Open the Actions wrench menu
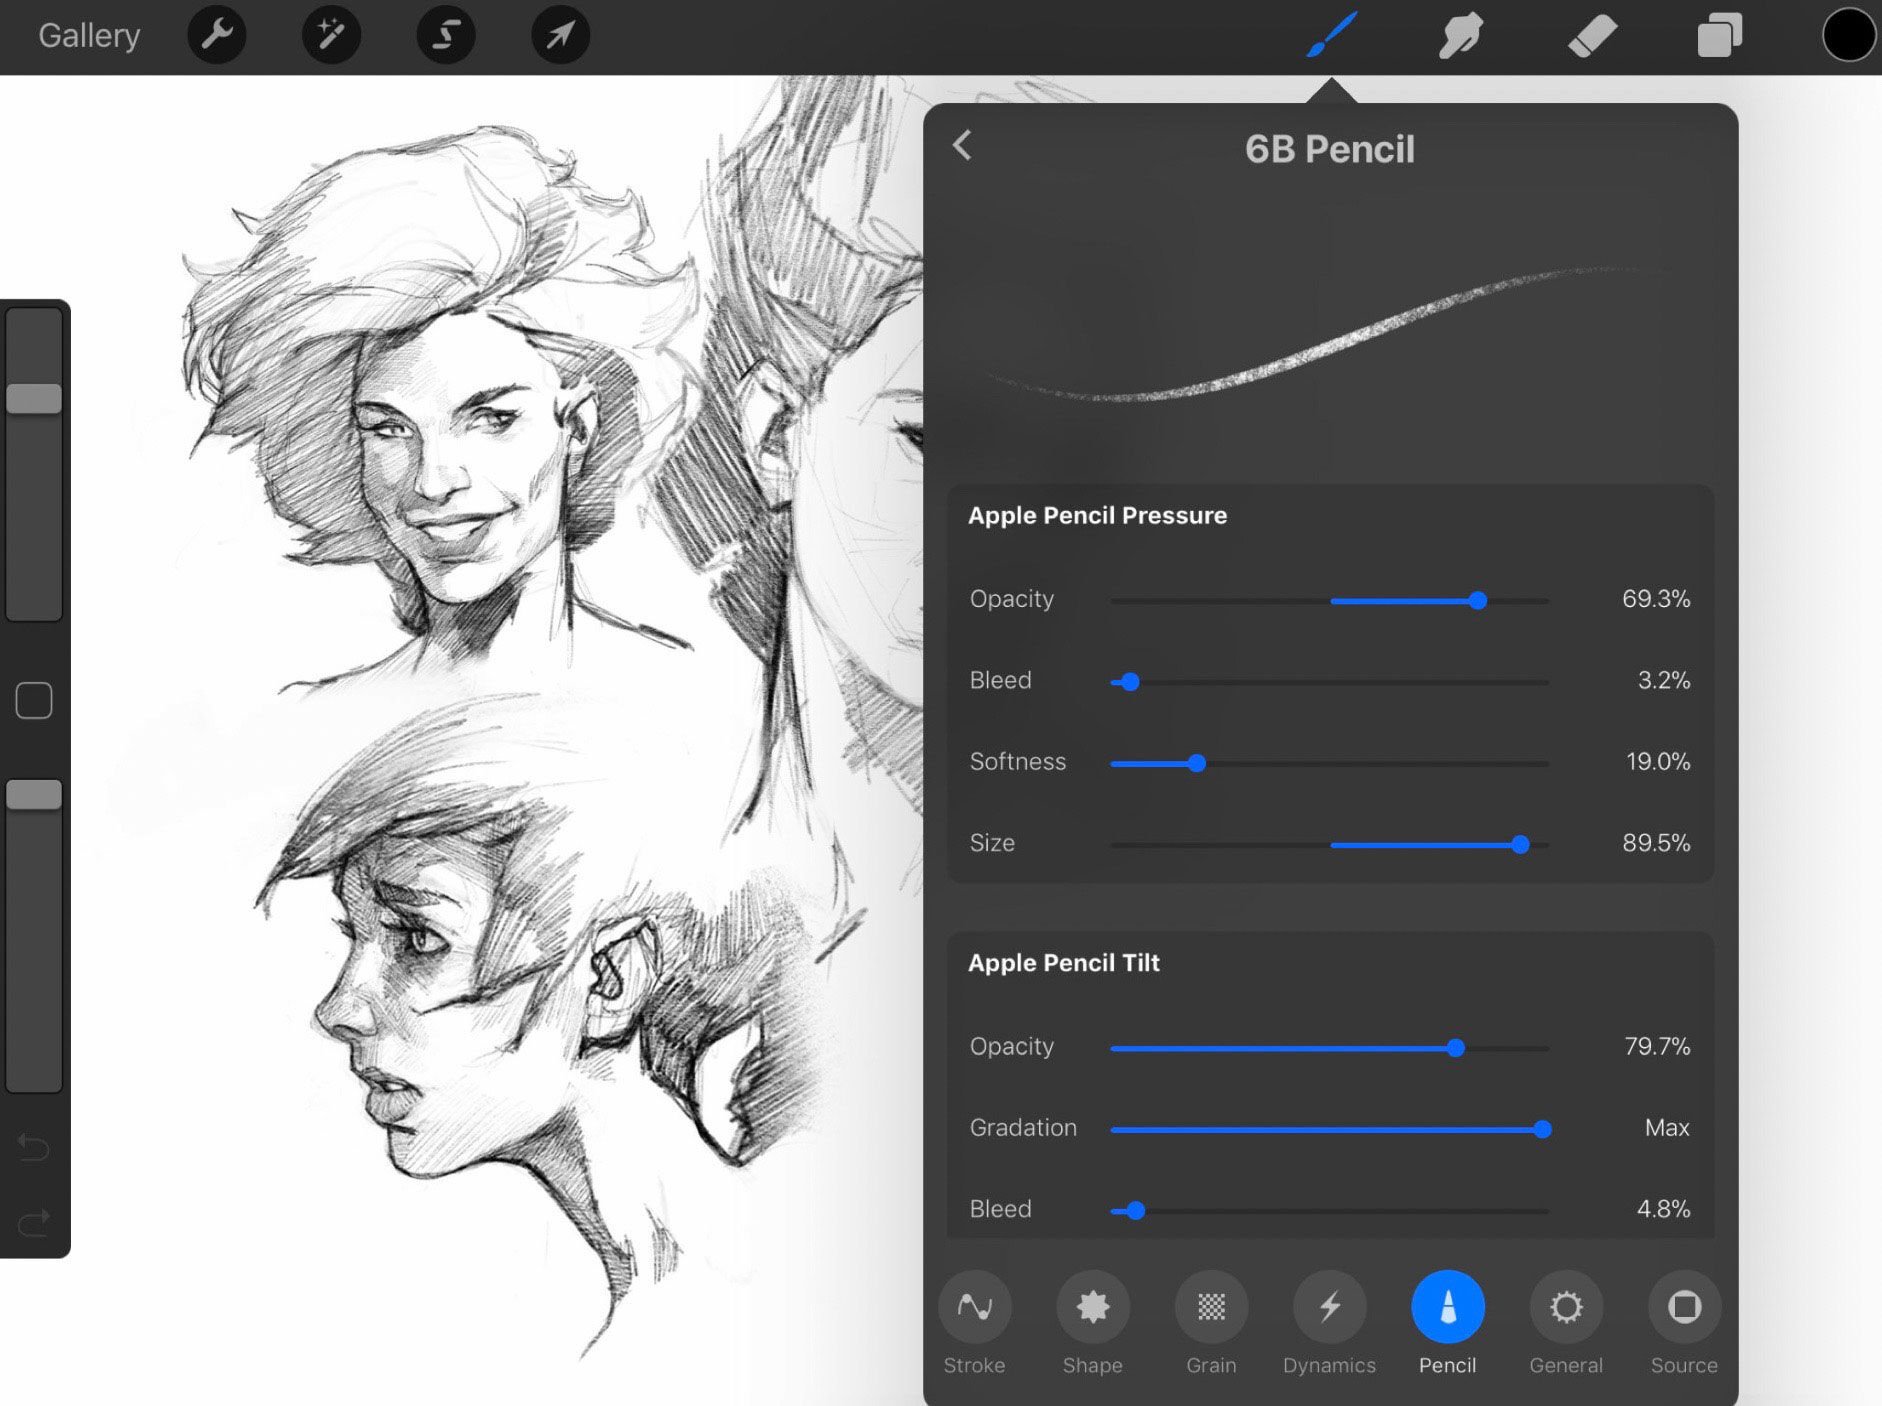 click(217, 35)
